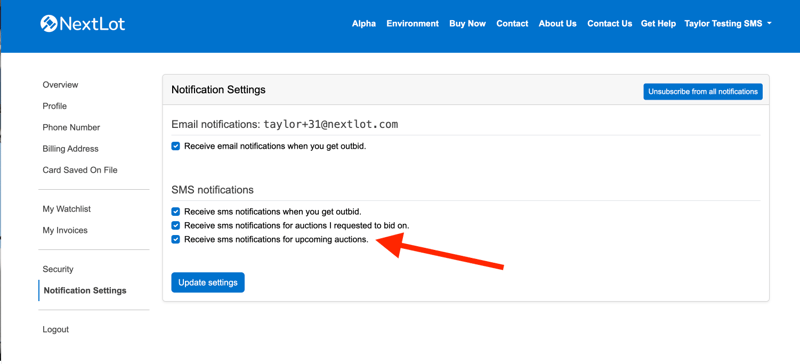Open Security settings
The height and width of the screenshot is (364, 800).
pyautogui.click(x=58, y=269)
